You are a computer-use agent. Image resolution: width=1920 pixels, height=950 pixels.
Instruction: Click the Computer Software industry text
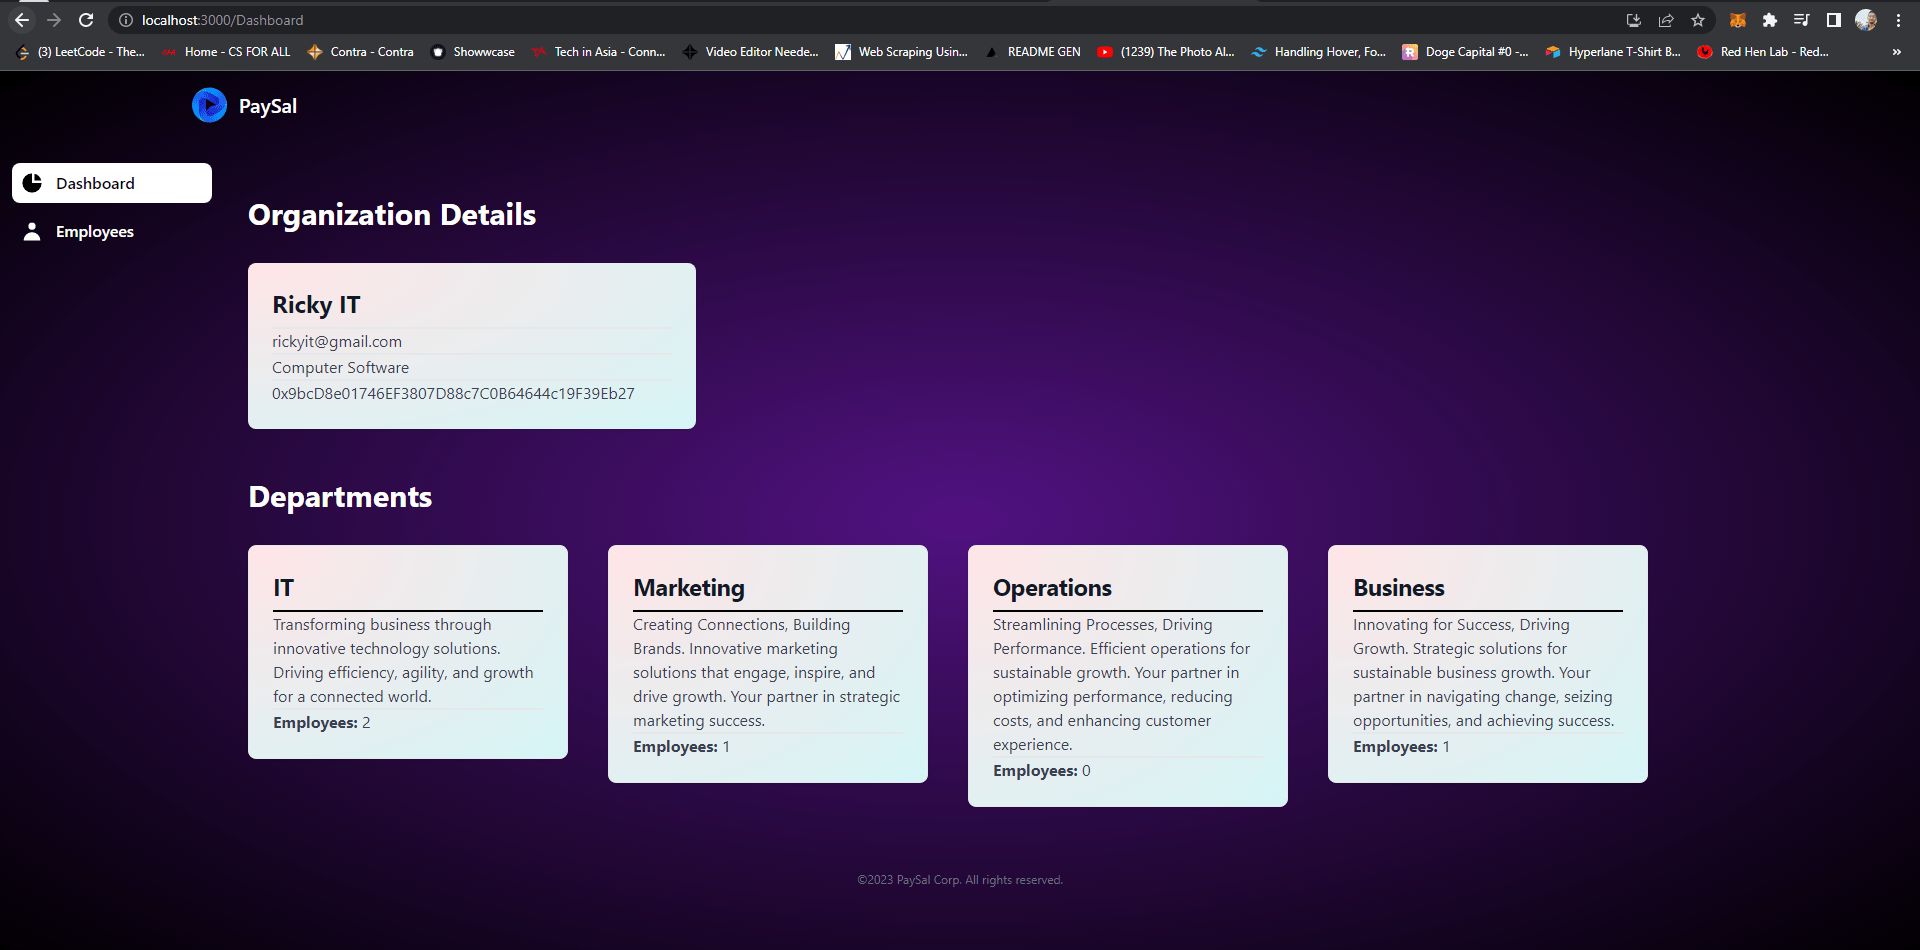click(340, 368)
